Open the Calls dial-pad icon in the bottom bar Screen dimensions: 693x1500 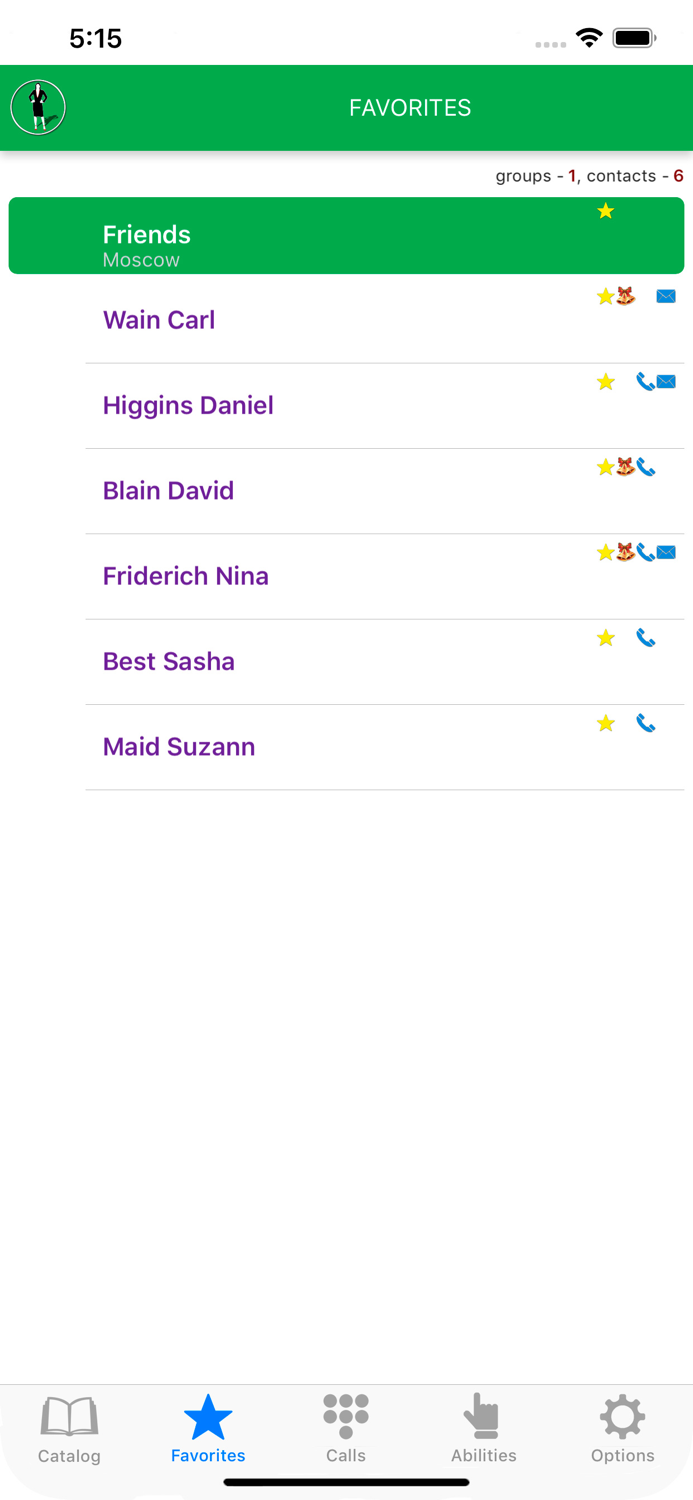coord(345,1413)
